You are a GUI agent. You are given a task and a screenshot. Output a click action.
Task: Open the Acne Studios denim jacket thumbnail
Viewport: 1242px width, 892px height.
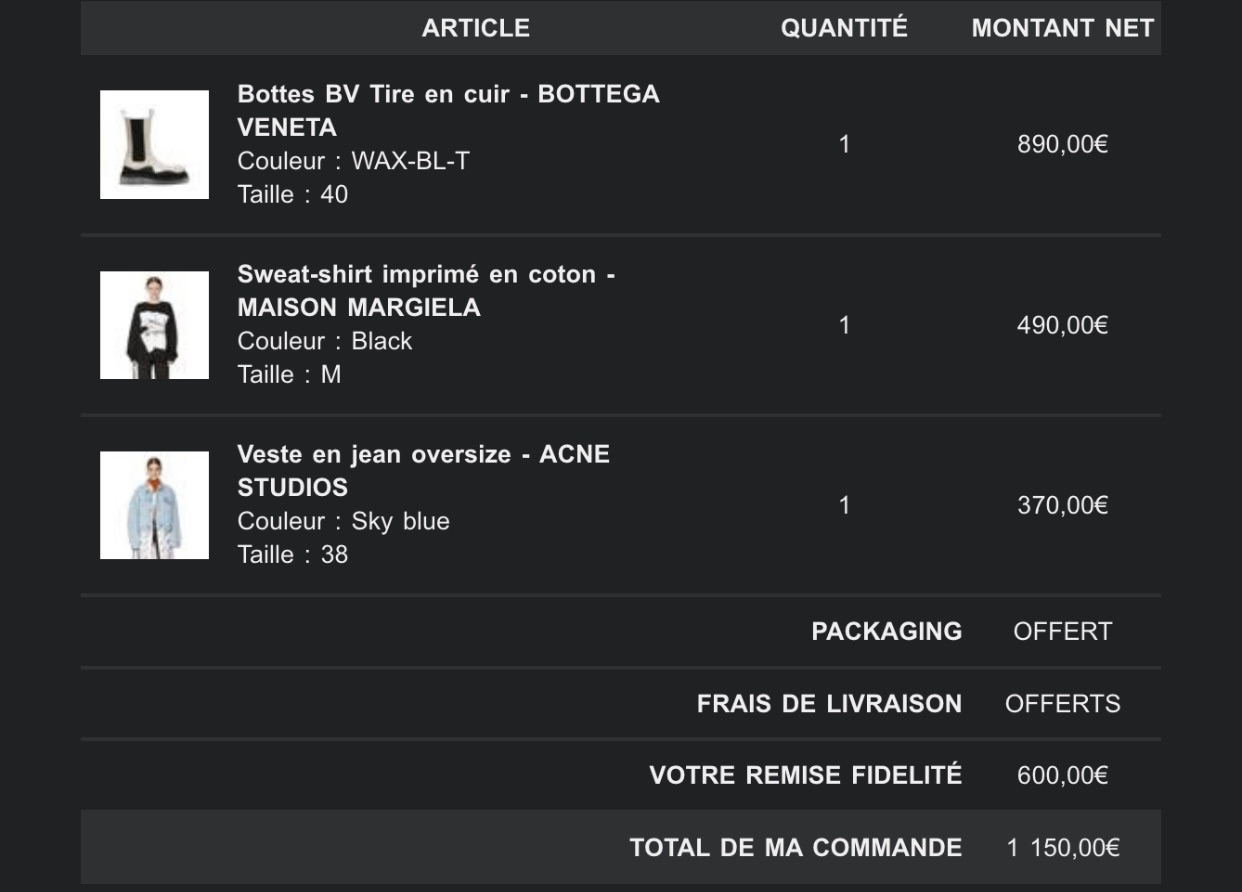154,505
